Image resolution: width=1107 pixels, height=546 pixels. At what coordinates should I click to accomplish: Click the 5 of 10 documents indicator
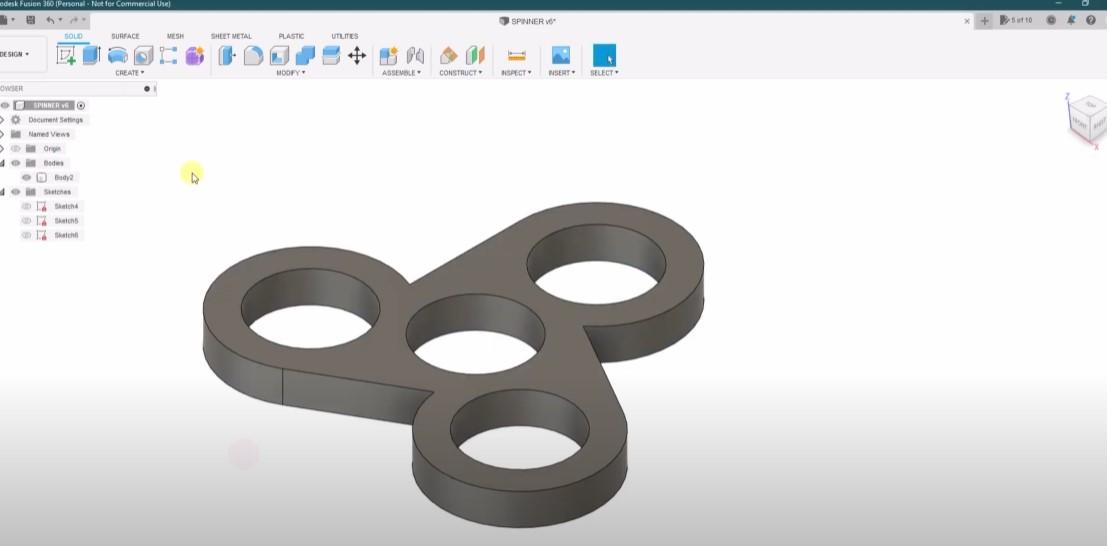click(1017, 20)
